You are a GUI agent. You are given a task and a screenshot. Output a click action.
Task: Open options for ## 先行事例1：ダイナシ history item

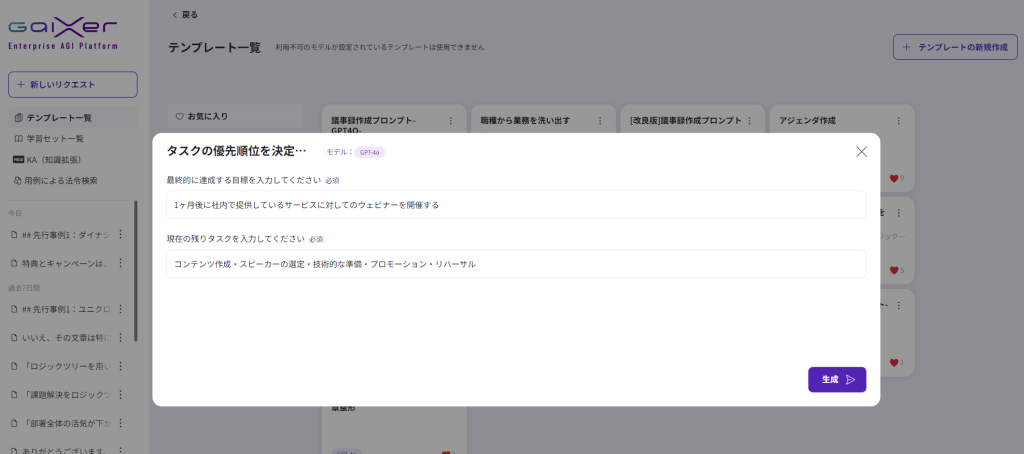[121, 235]
